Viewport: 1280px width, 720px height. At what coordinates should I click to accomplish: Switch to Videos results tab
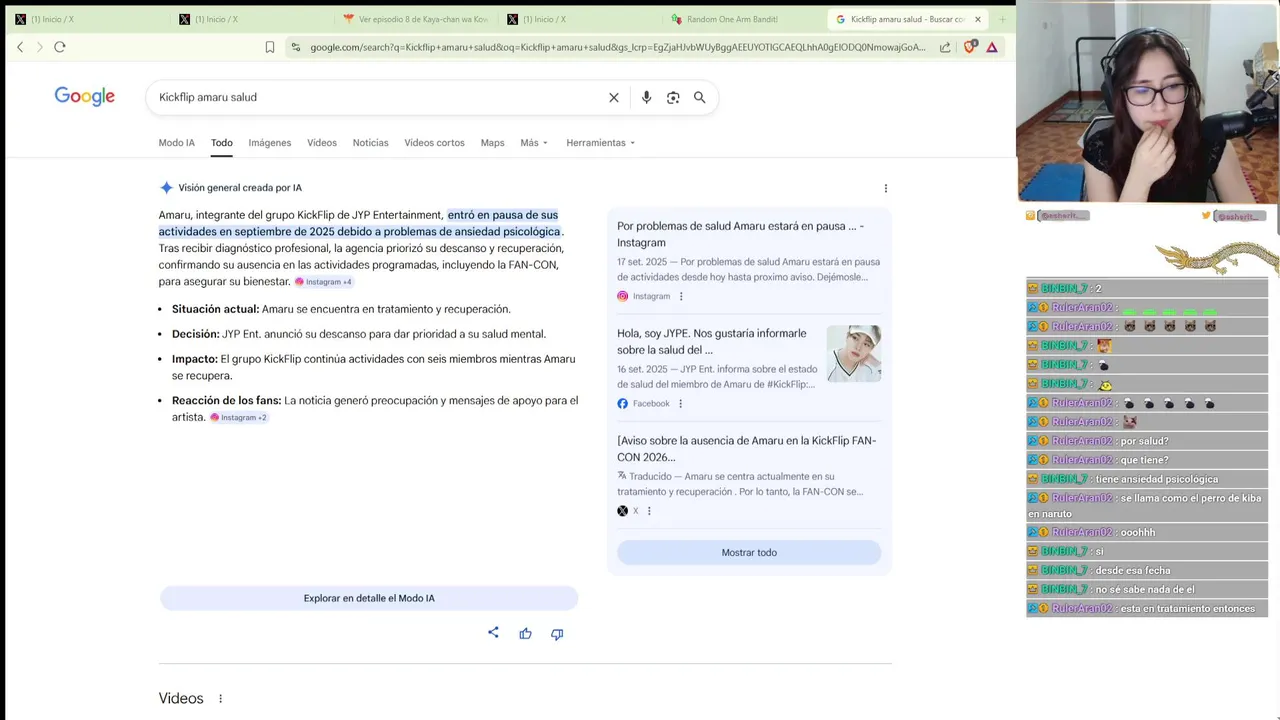coord(322,143)
